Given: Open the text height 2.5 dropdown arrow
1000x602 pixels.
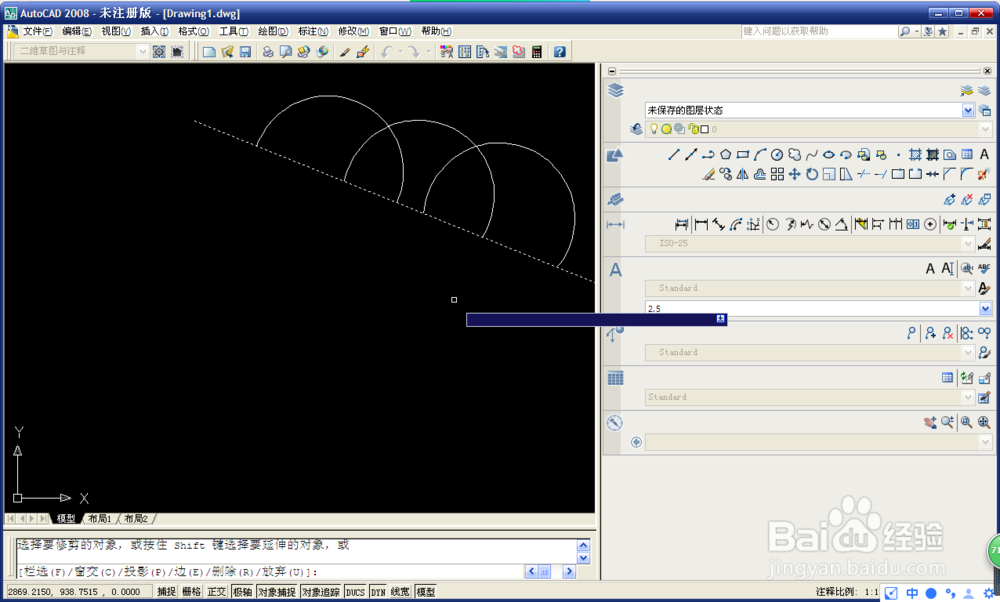Looking at the screenshot, I should click(985, 309).
